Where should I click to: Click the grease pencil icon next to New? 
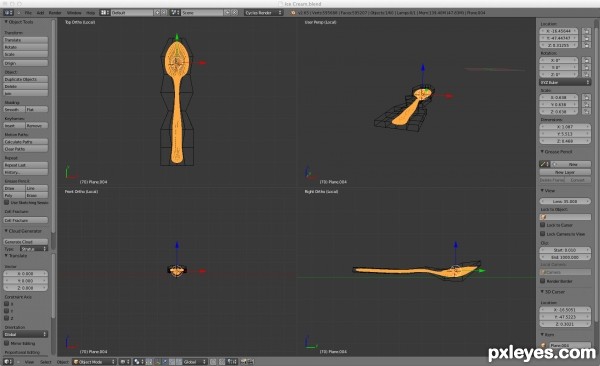pos(544,164)
